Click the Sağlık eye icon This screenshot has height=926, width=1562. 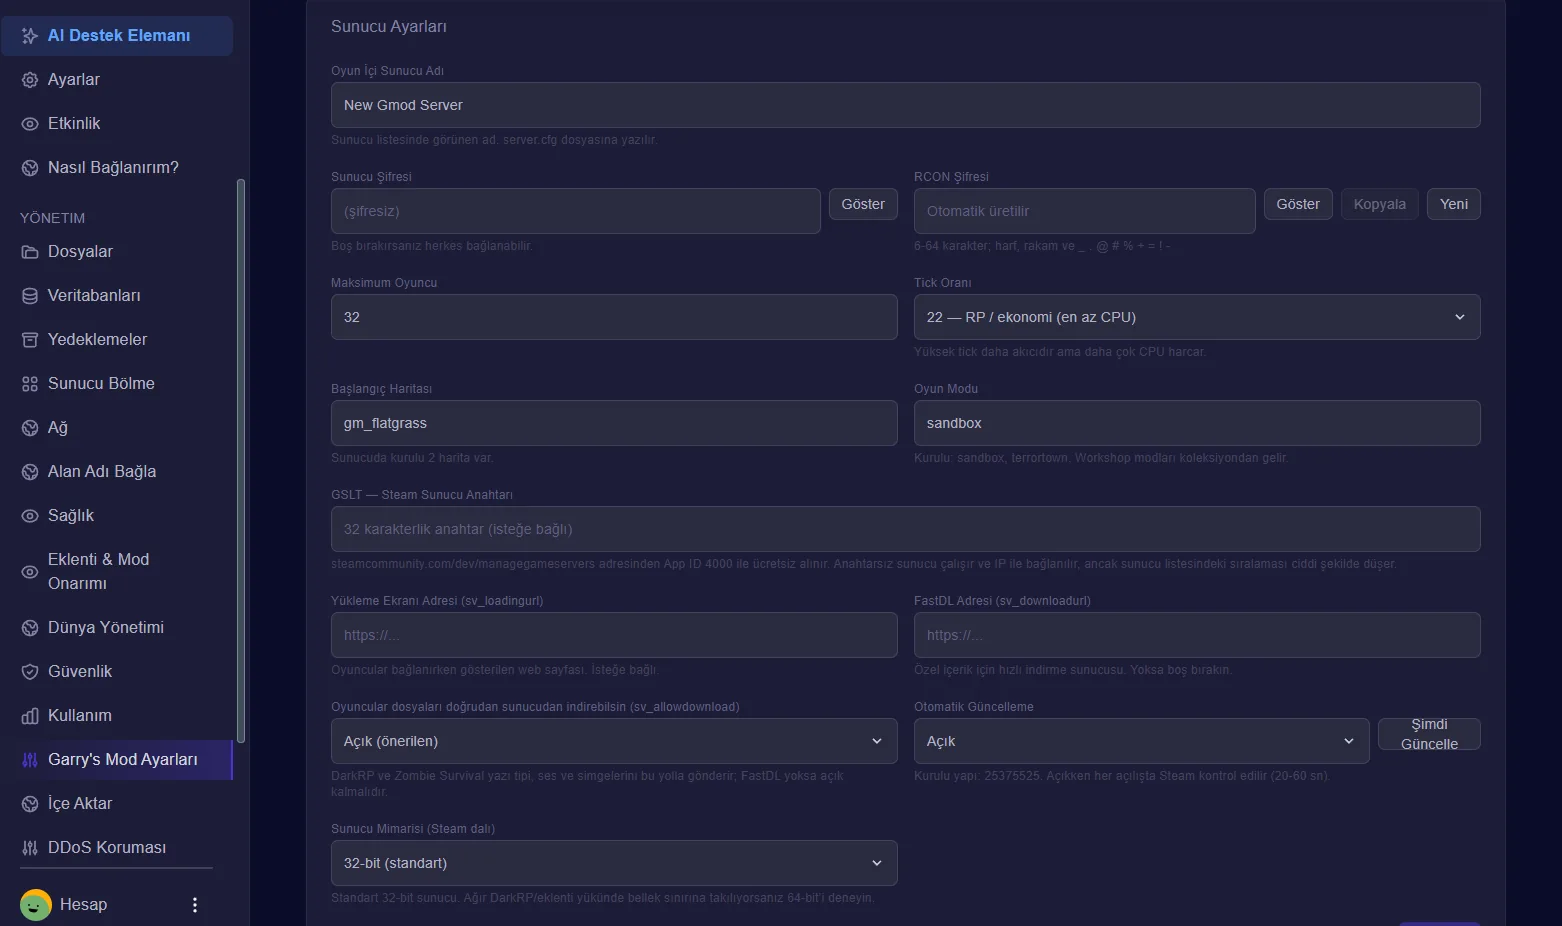tap(30, 516)
